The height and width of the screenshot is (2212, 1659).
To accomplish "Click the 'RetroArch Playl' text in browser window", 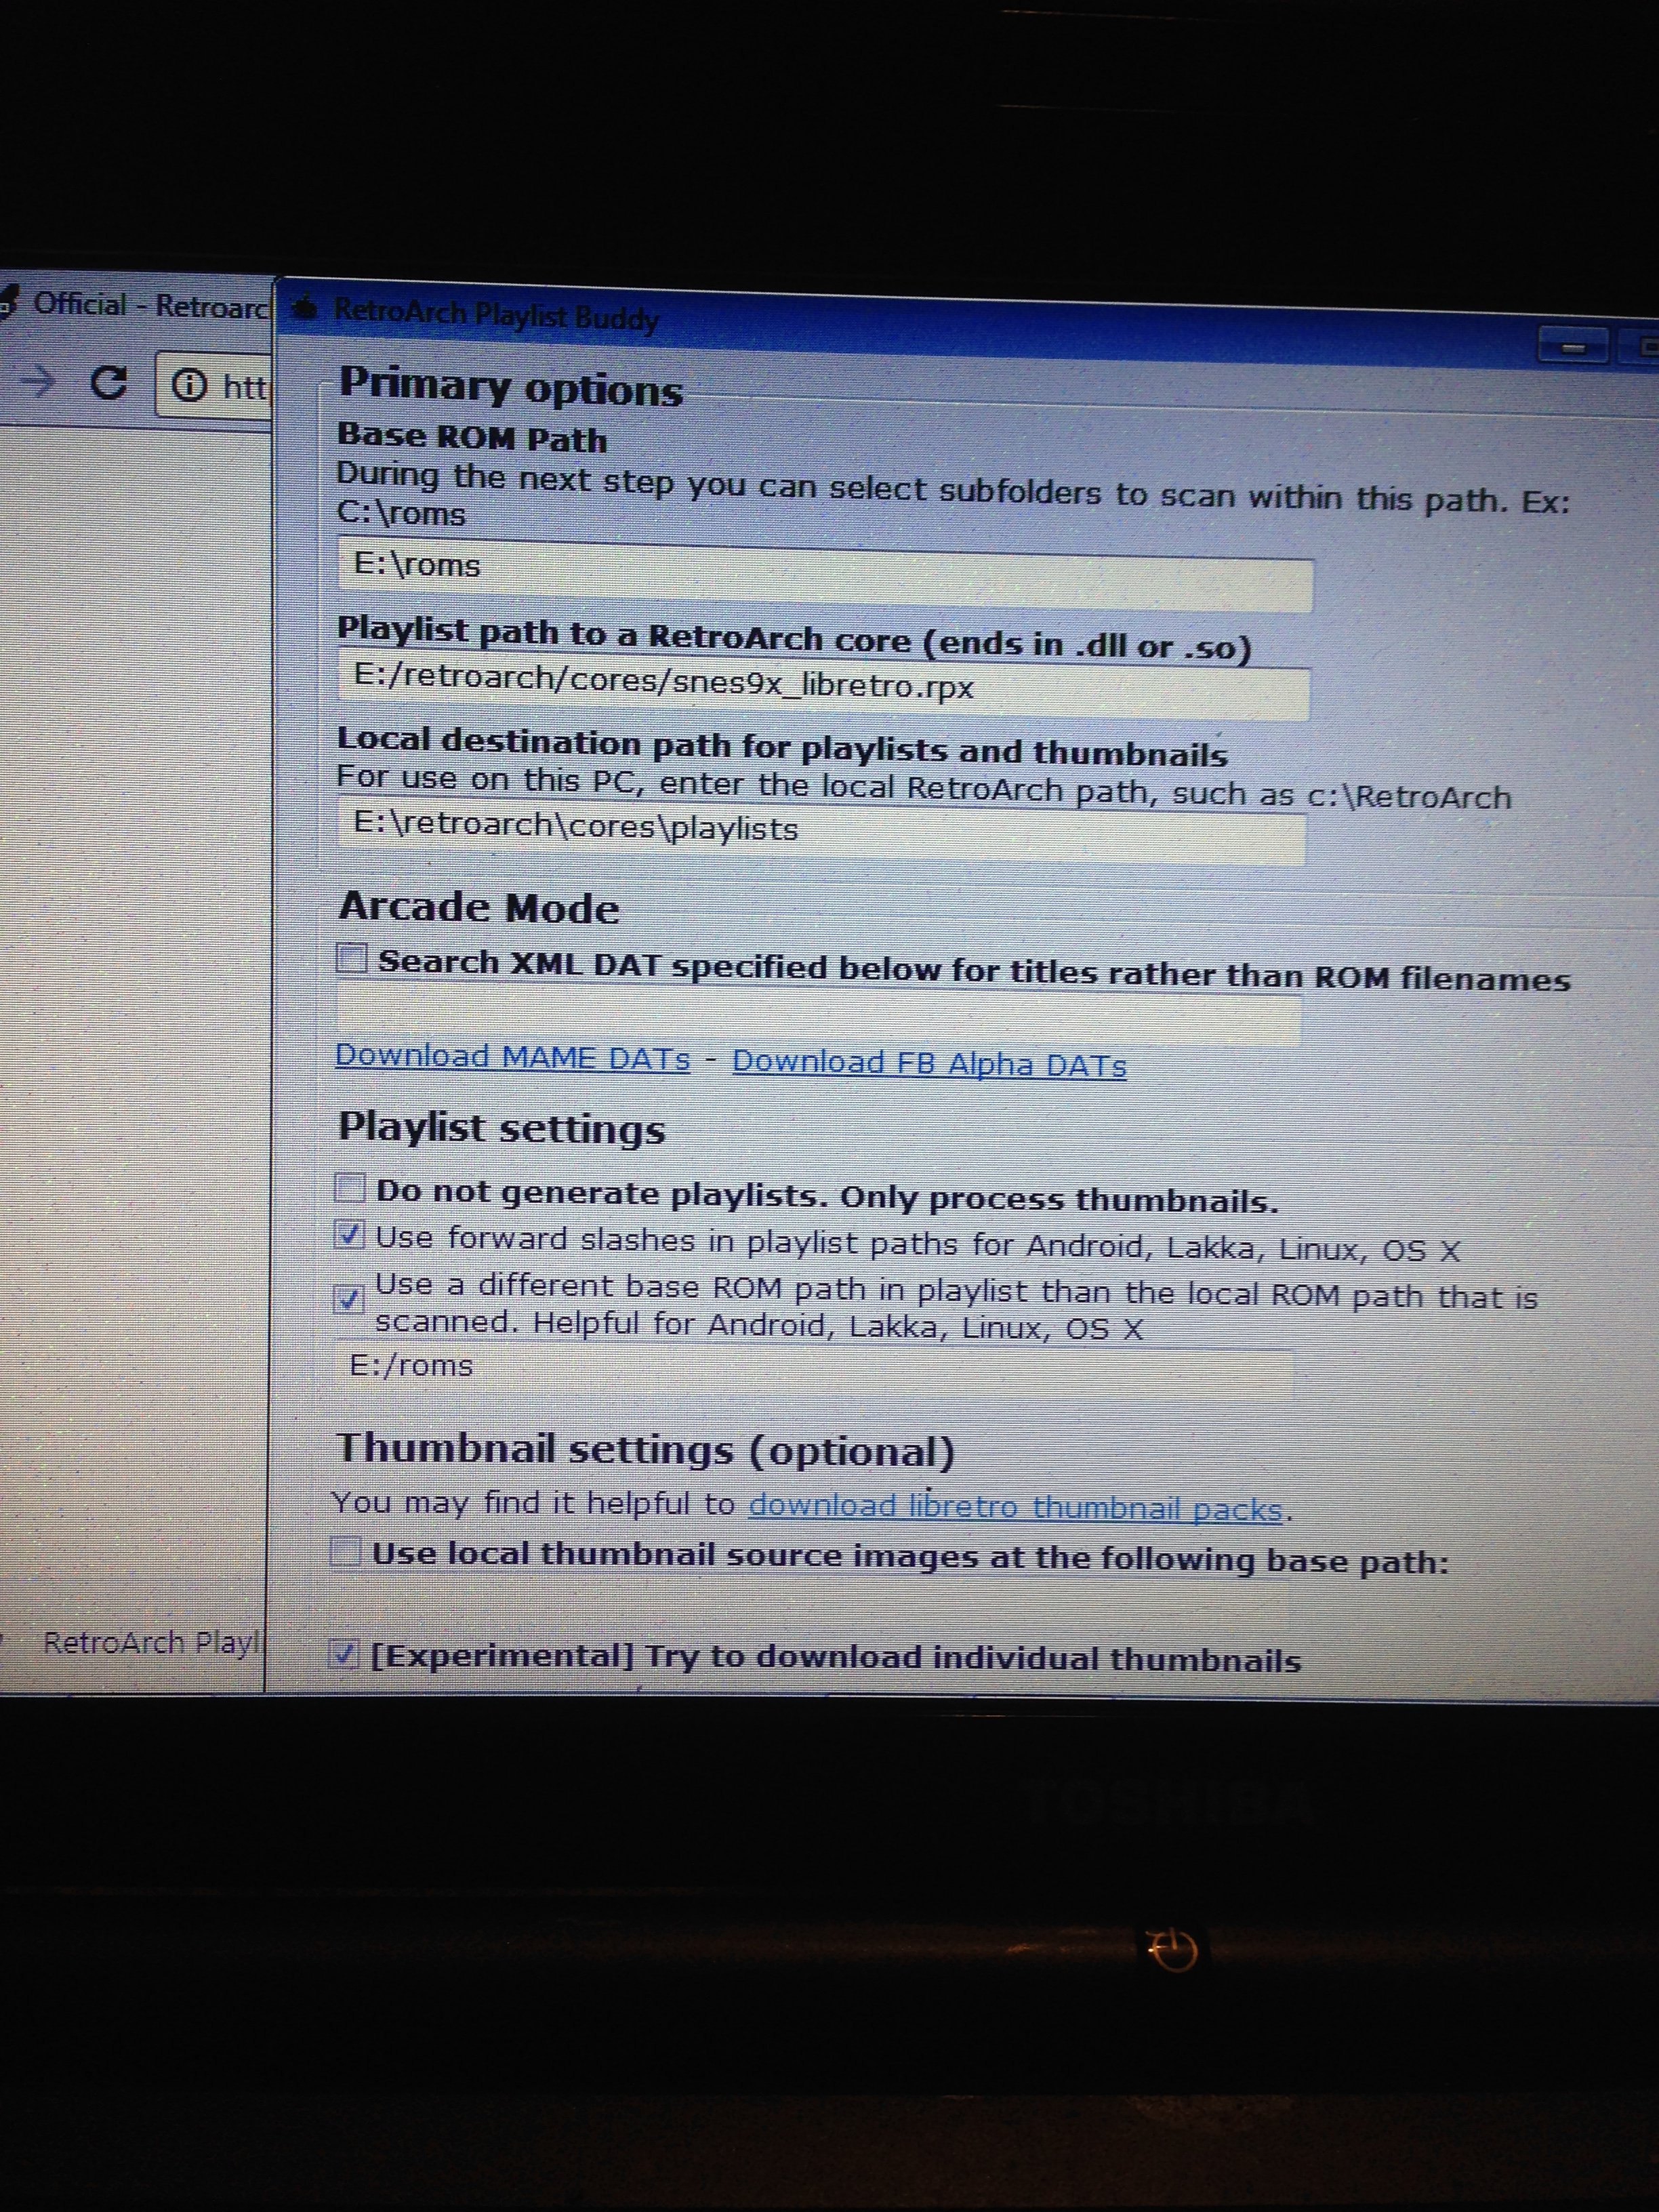I will (x=152, y=1642).
